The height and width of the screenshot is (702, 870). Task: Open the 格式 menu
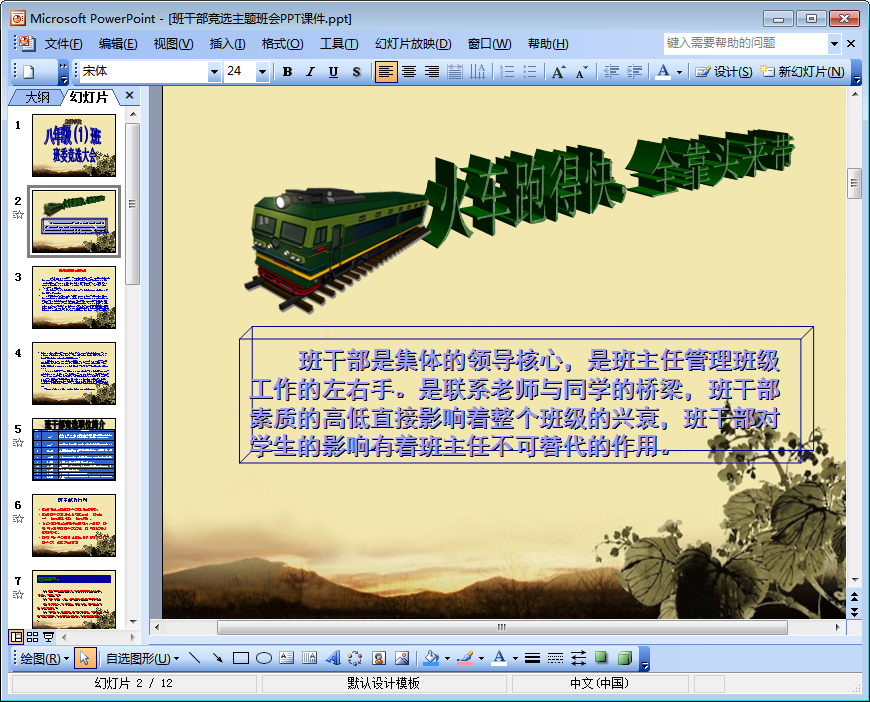coord(282,44)
